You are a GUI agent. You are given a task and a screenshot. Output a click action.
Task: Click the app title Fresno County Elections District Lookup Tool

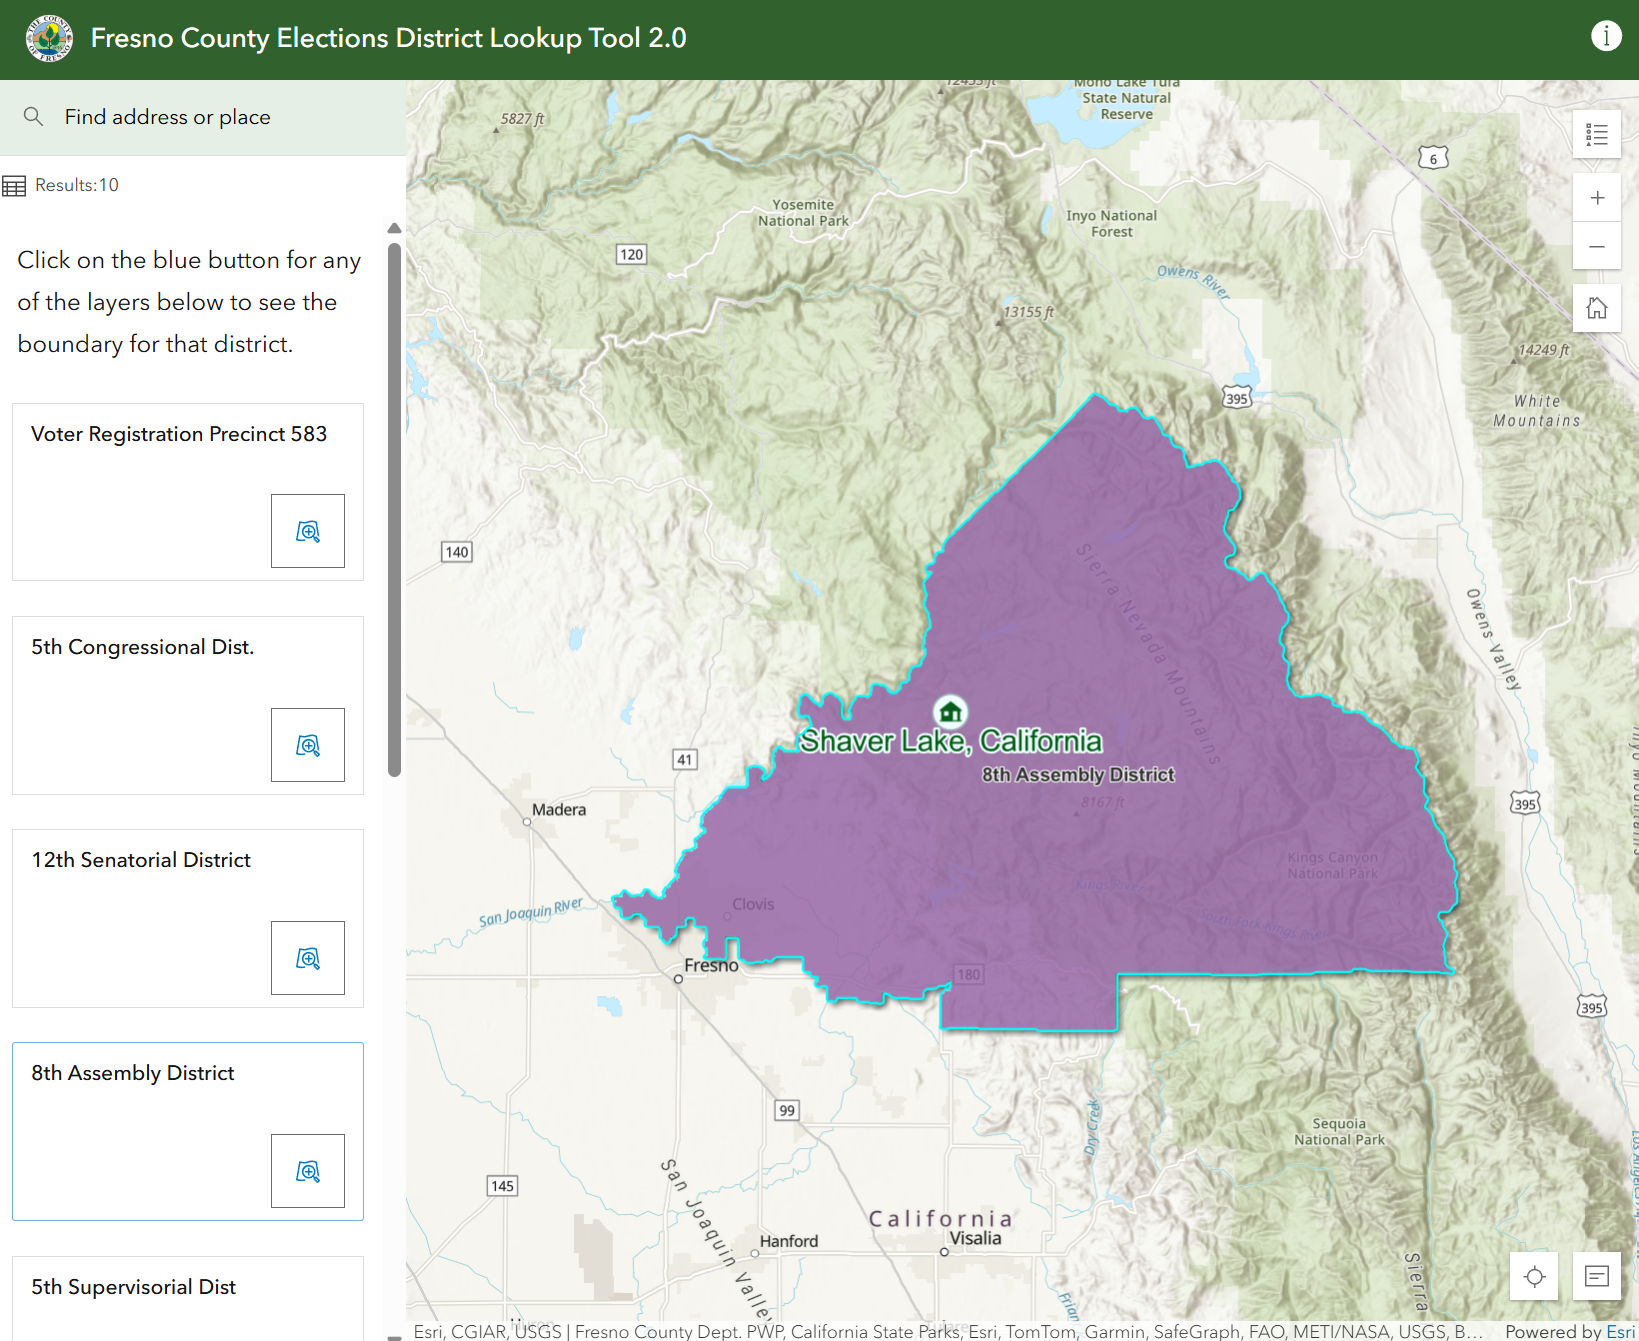click(x=388, y=38)
